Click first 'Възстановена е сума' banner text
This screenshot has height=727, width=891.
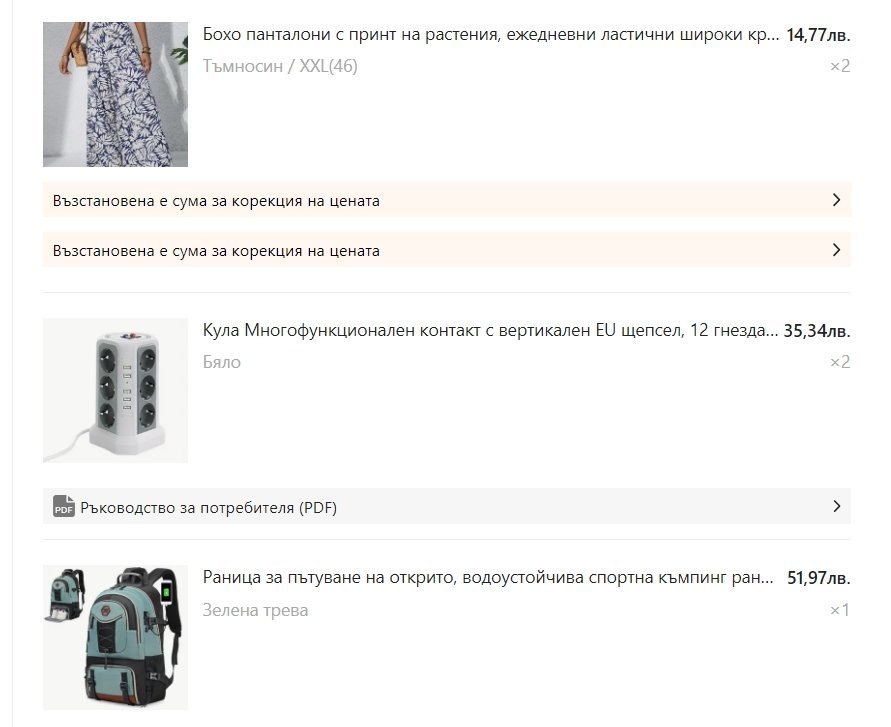tap(216, 201)
